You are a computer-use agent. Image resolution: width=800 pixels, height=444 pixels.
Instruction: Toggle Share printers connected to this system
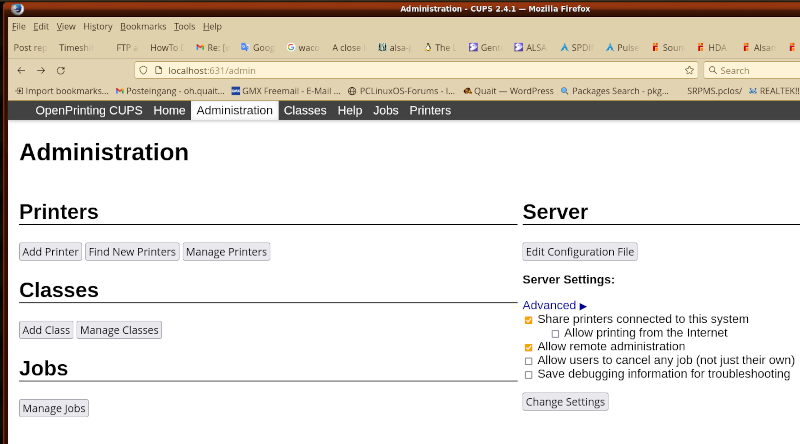(x=529, y=320)
